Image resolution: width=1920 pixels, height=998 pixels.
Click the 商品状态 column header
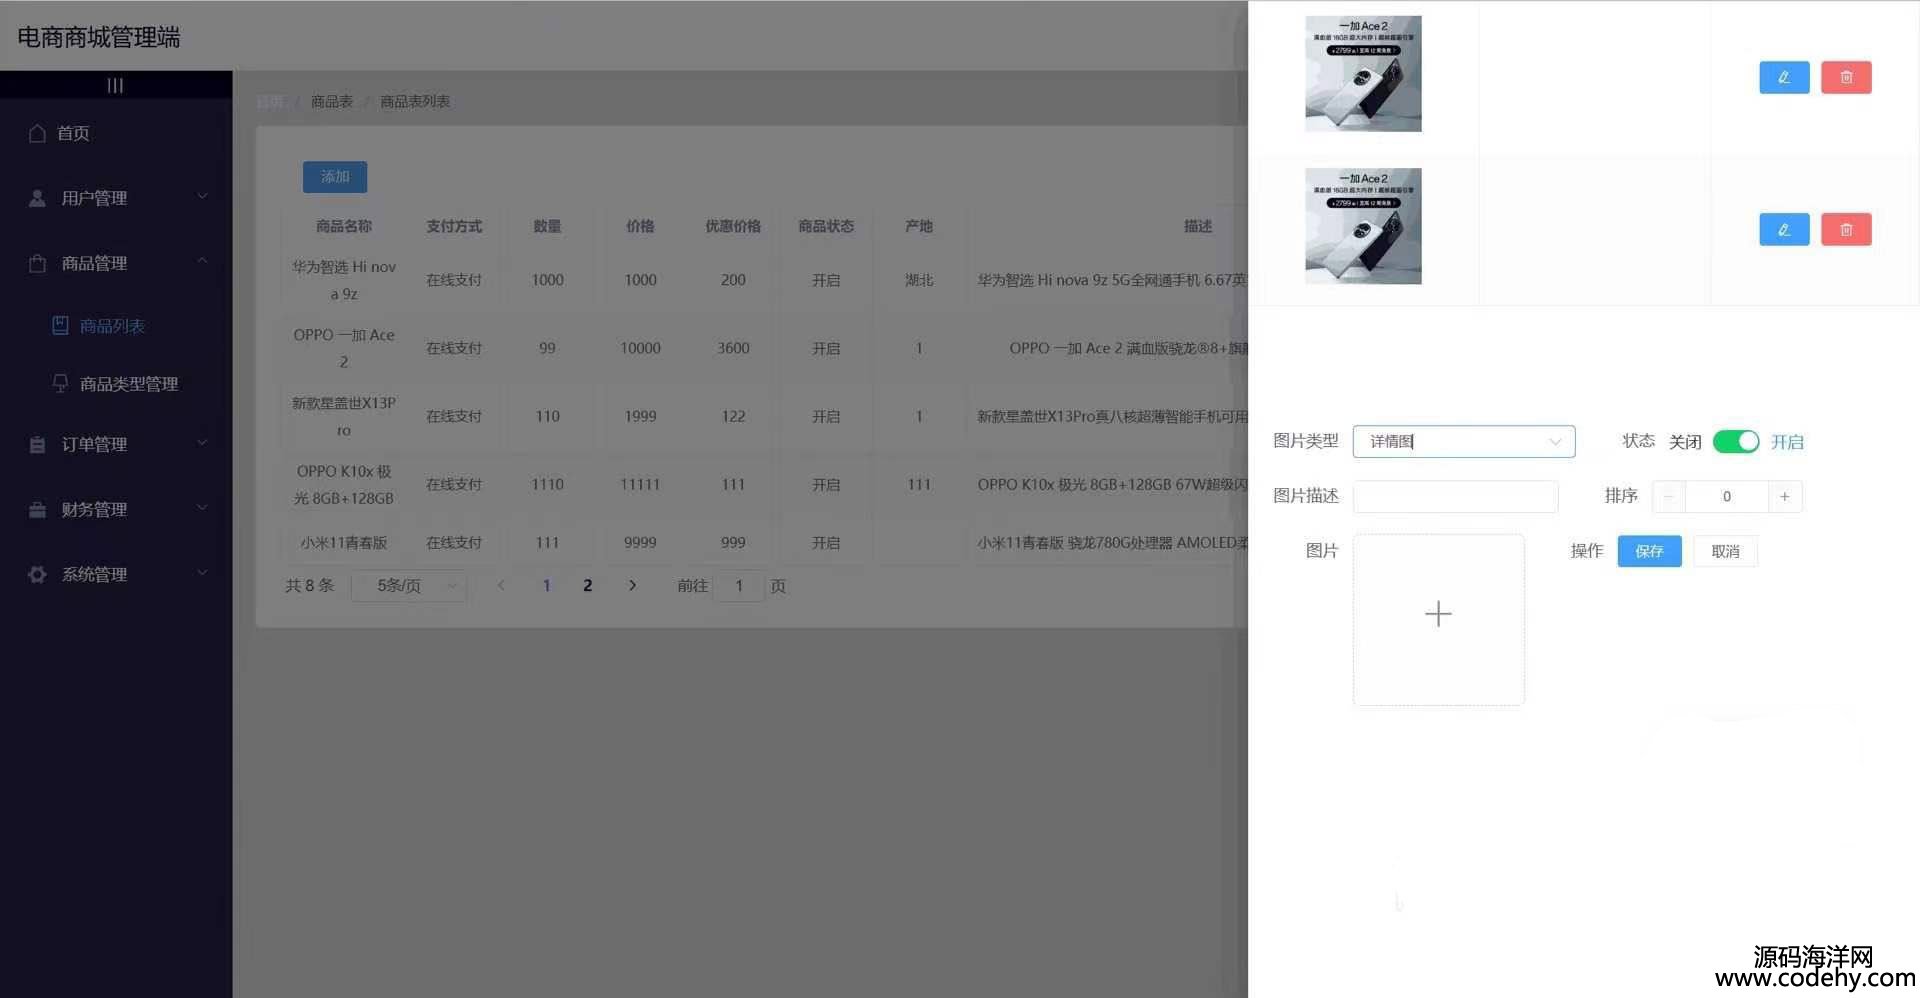click(x=826, y=226)
